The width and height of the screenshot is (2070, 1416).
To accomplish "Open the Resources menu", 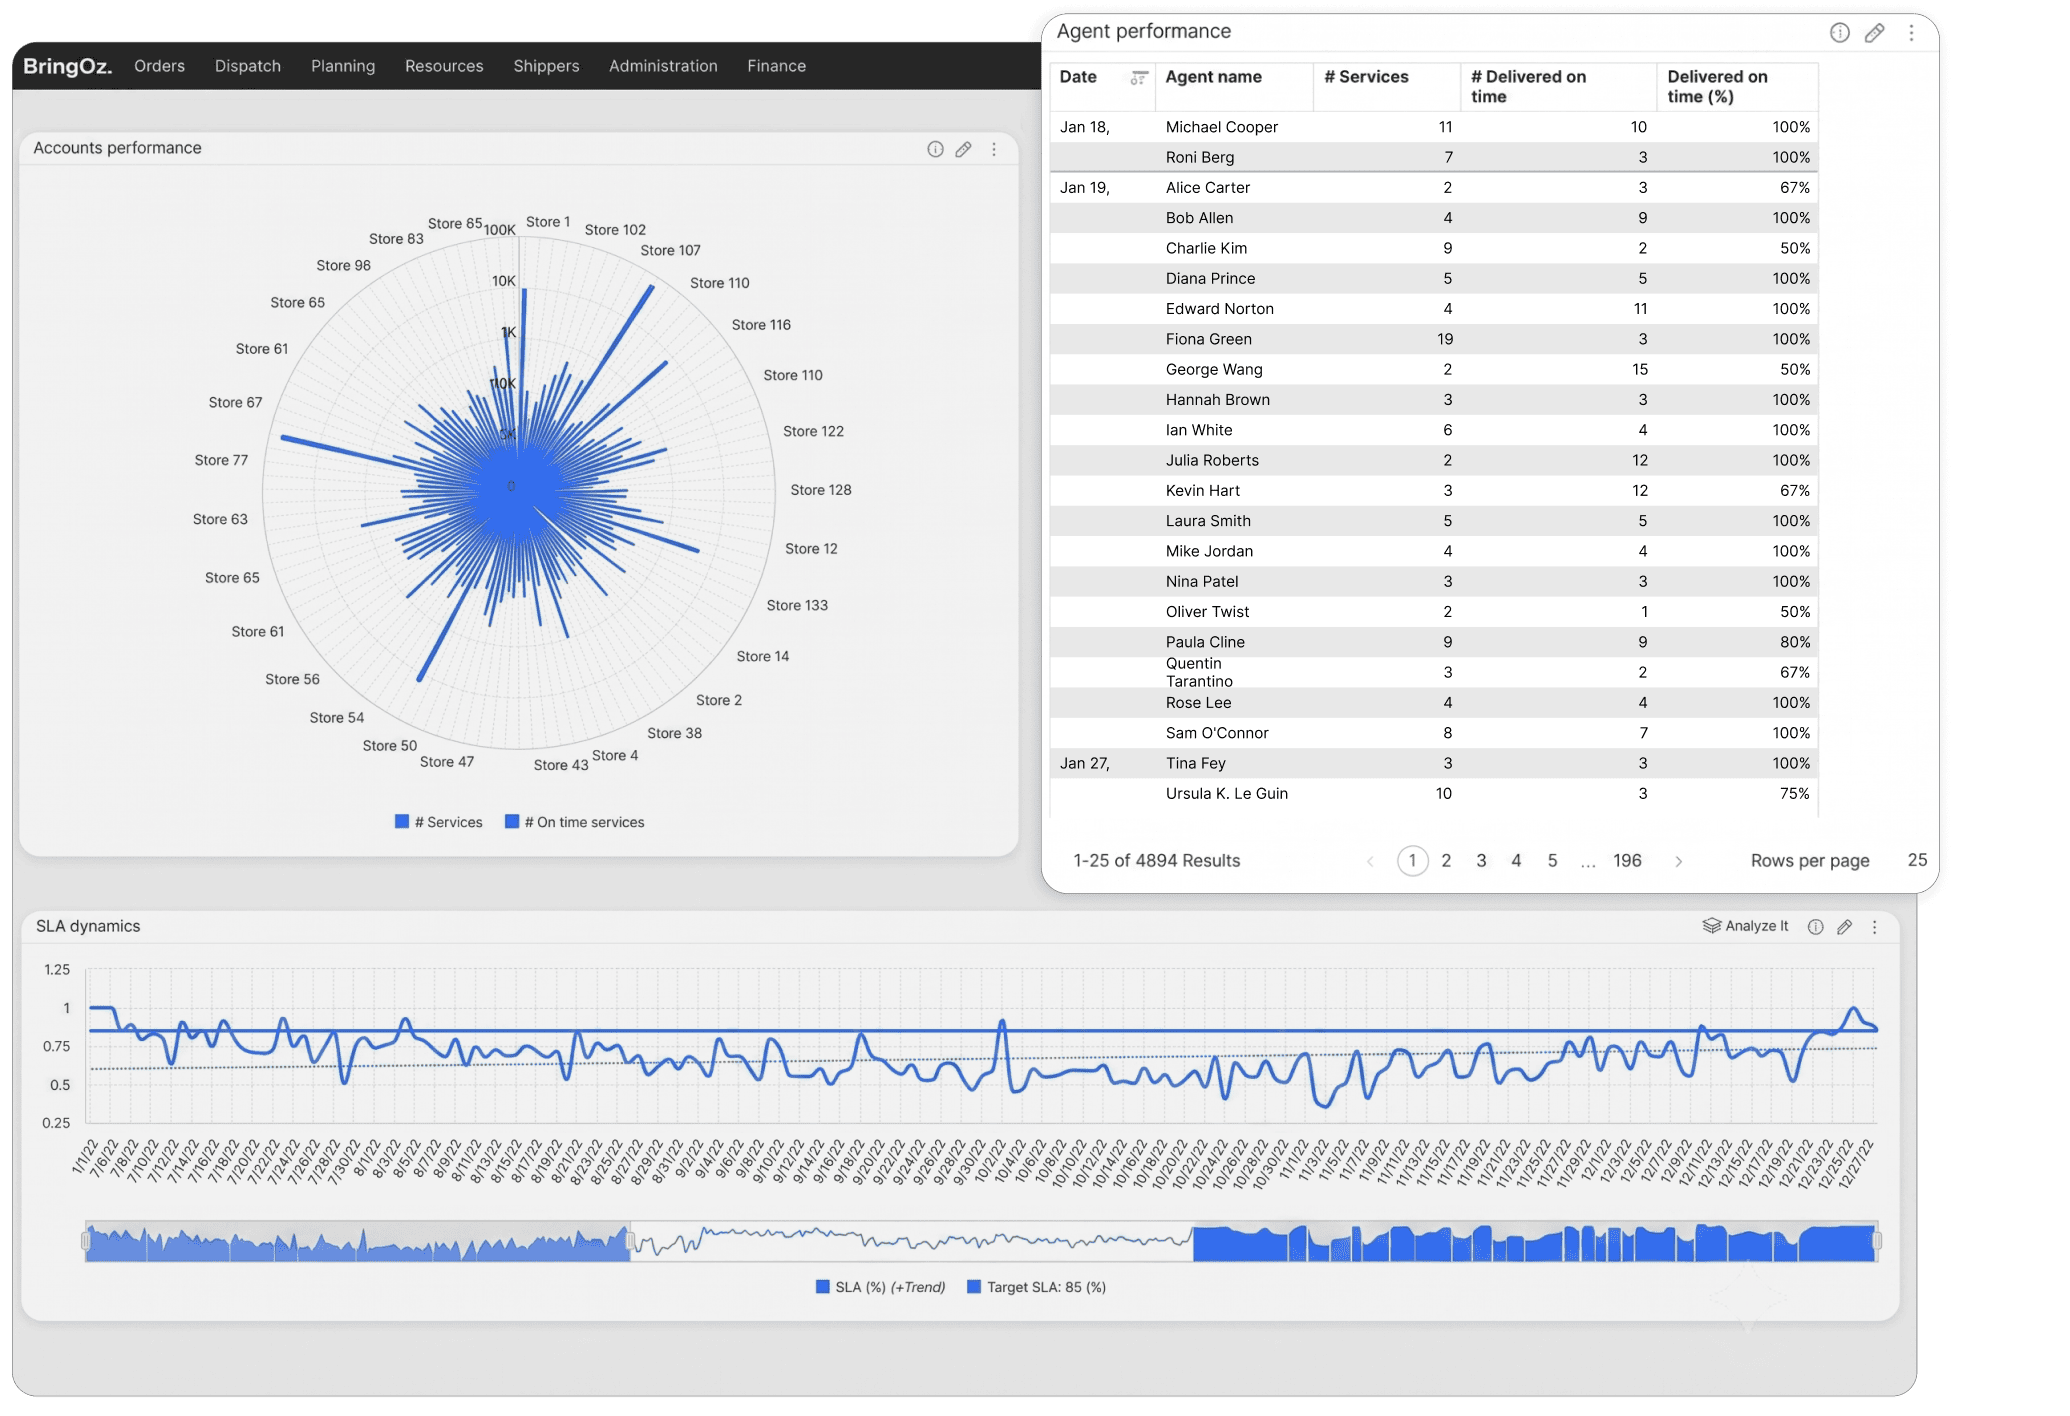I will tap(444, 66).
